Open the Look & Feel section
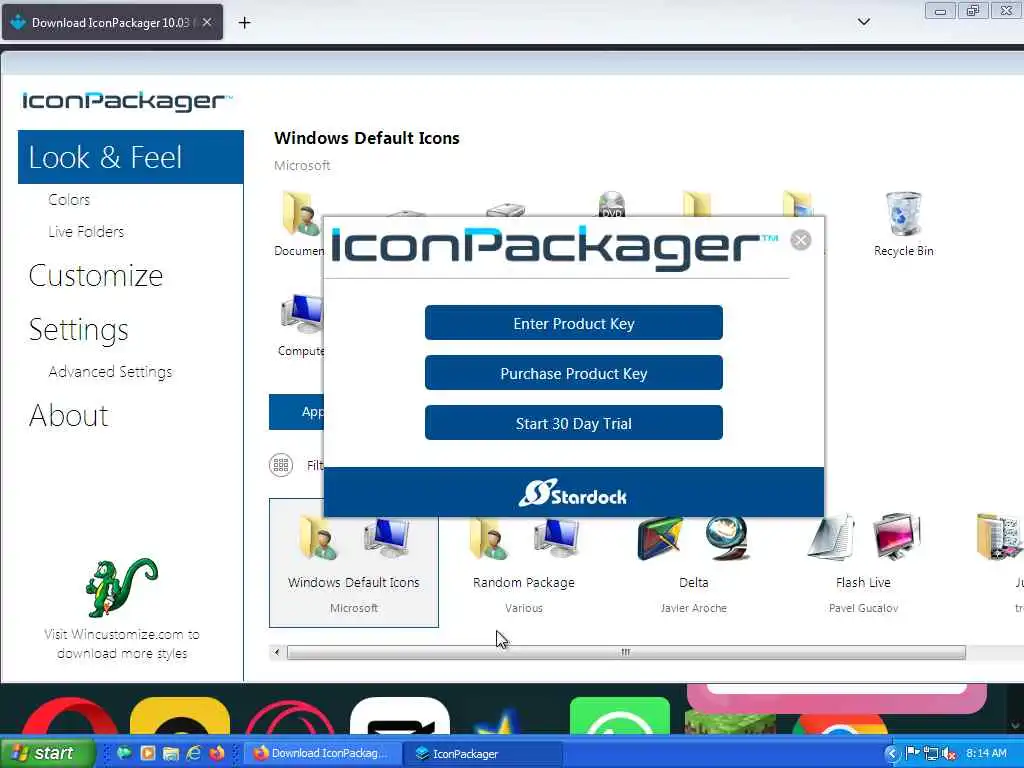The width and height of the screenshot is (1024, 768). point(131,157)
